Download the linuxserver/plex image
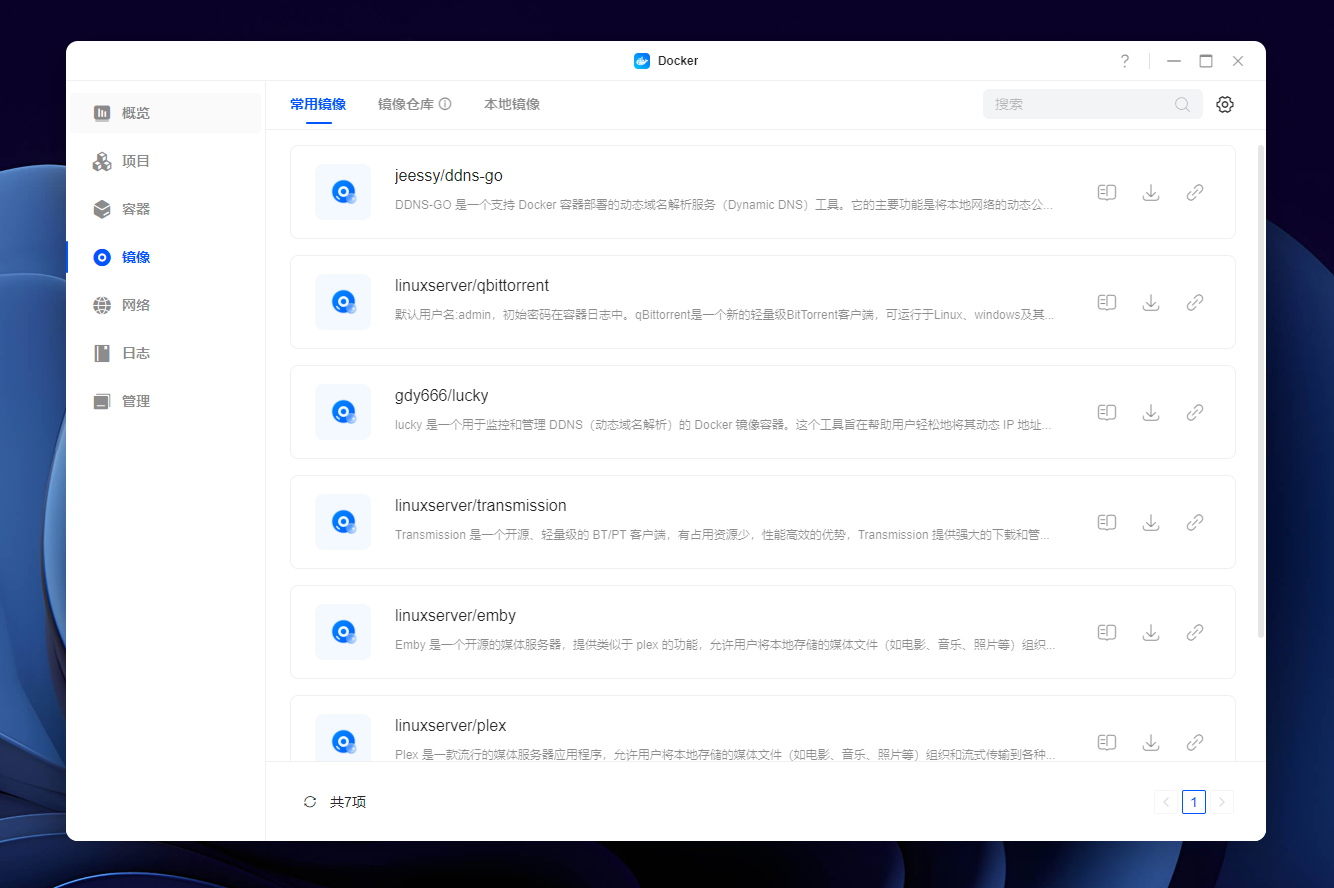Screen dimensions: 1334x888 [1151, 742]
